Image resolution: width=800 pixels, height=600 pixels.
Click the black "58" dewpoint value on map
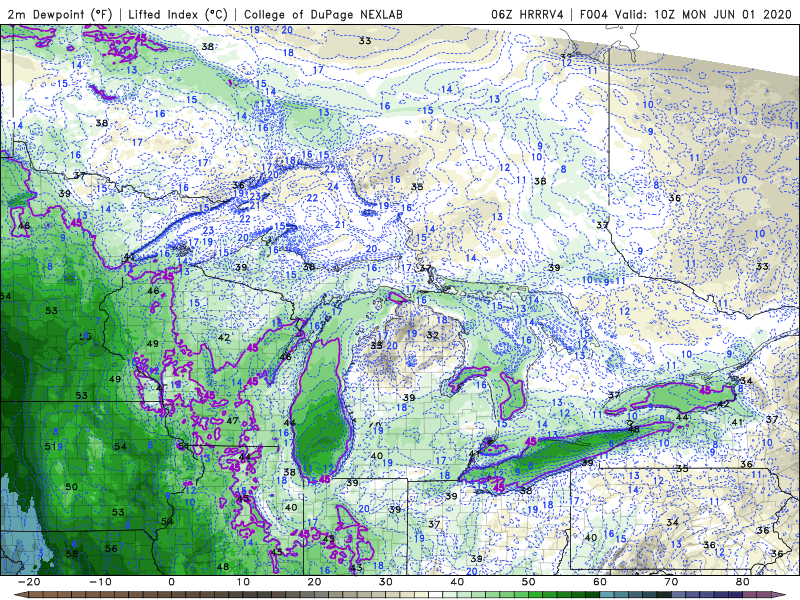72,554
